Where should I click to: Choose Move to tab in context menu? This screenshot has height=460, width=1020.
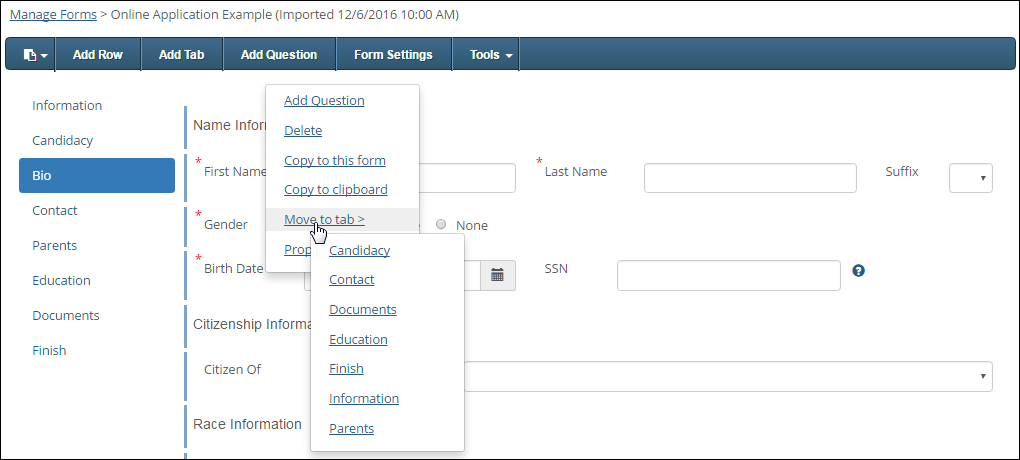pos(324,219)
